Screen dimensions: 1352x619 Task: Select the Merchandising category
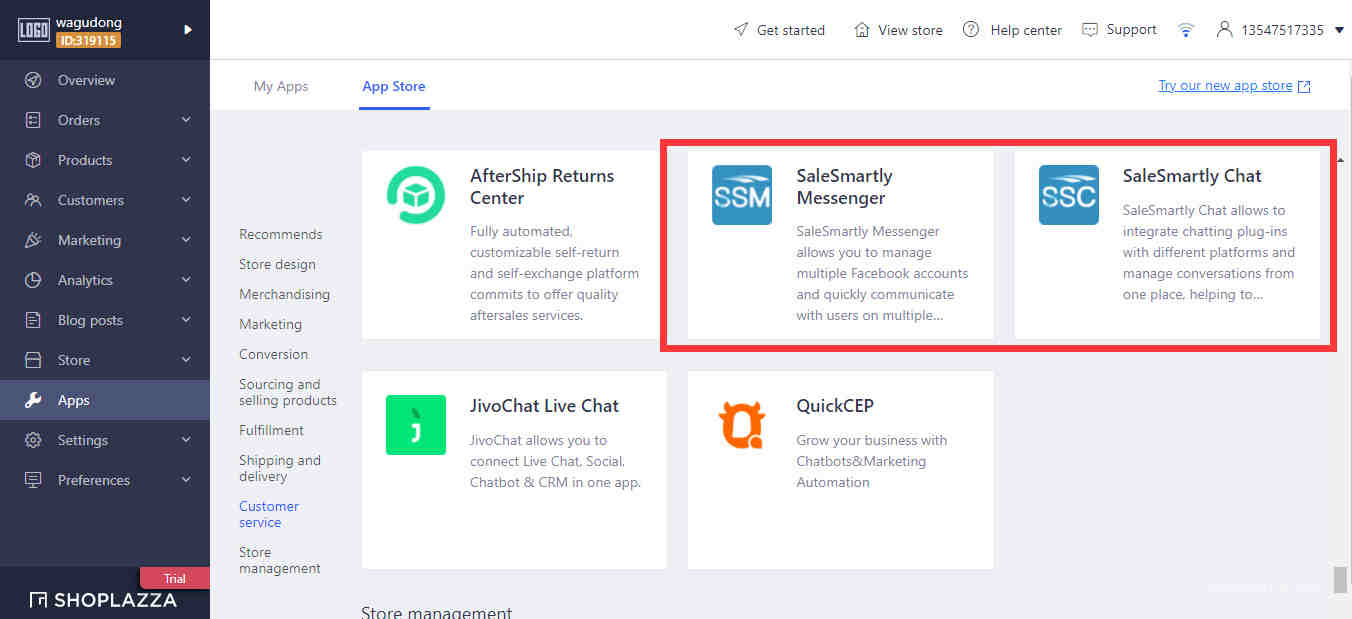[x=284, y=294]
